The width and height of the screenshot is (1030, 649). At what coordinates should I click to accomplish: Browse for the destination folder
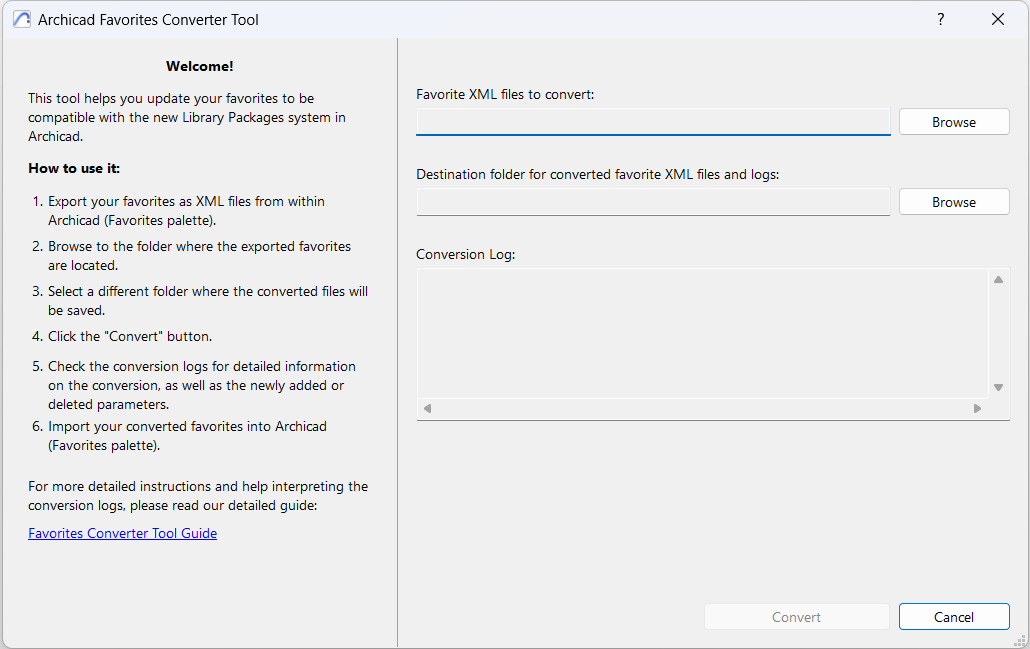click(953, 202)
